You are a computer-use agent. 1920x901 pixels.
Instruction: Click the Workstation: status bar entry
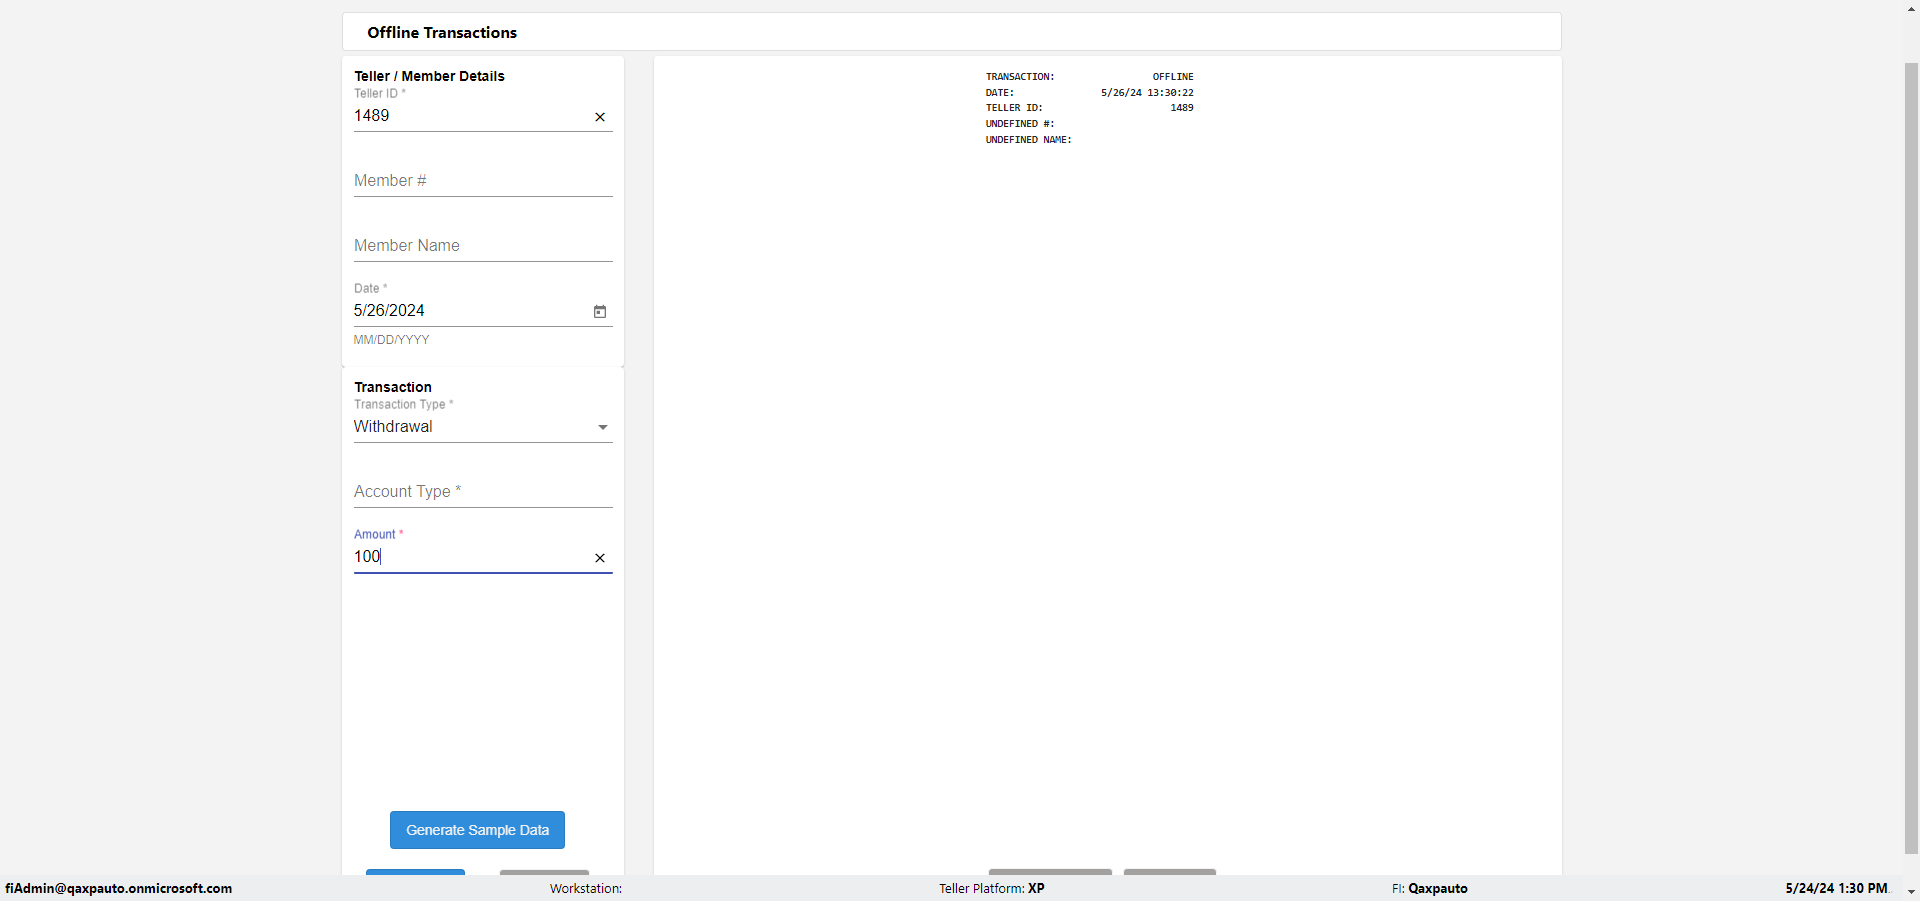[586, 888]
